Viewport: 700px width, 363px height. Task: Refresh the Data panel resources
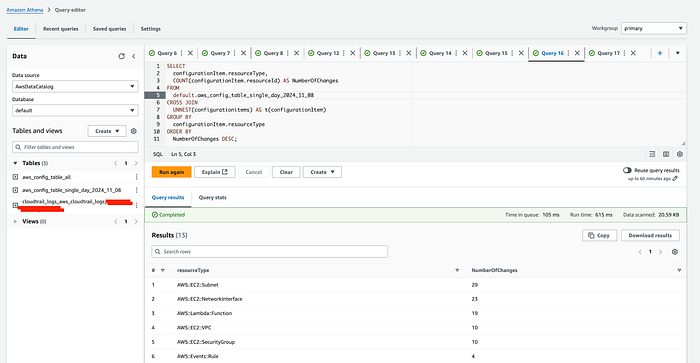tap(121, 56)
